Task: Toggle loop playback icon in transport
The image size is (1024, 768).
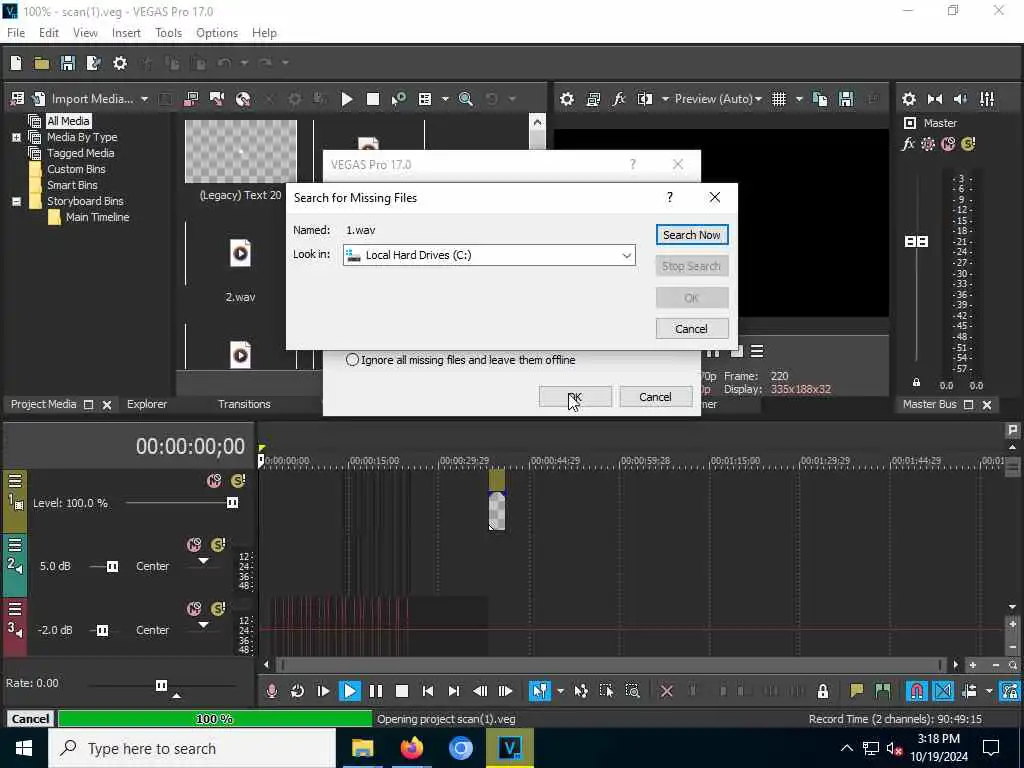Action: tap(298, 691)
